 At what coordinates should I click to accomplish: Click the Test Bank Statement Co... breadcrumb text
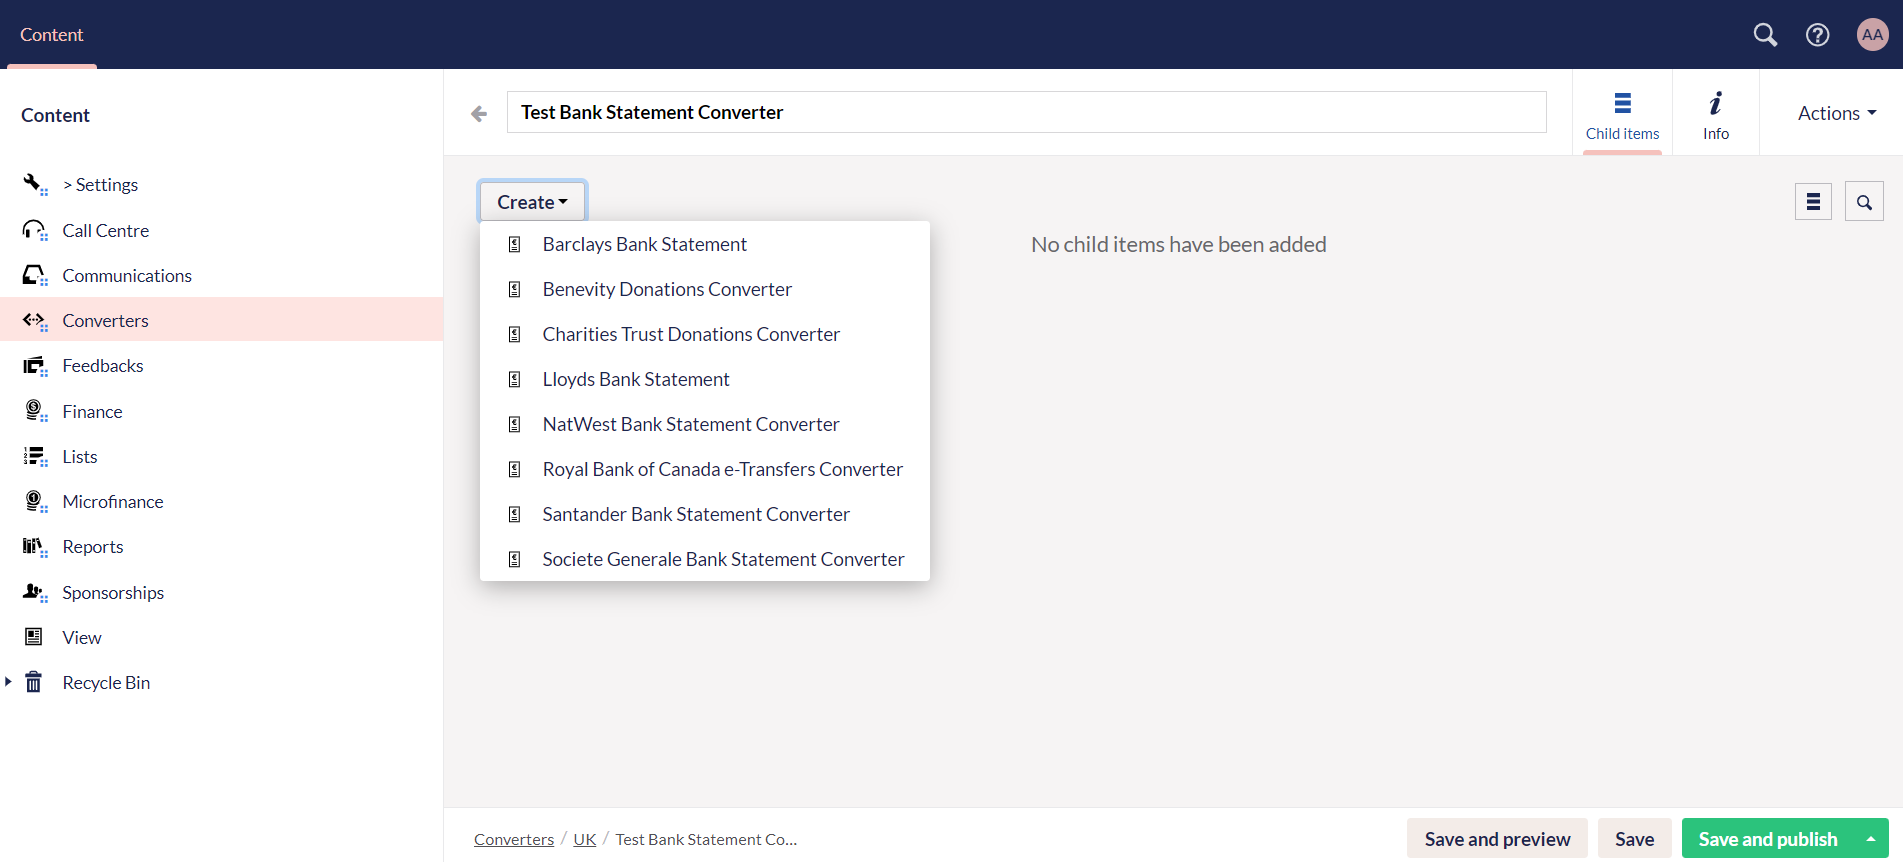[x=706, y=839]
